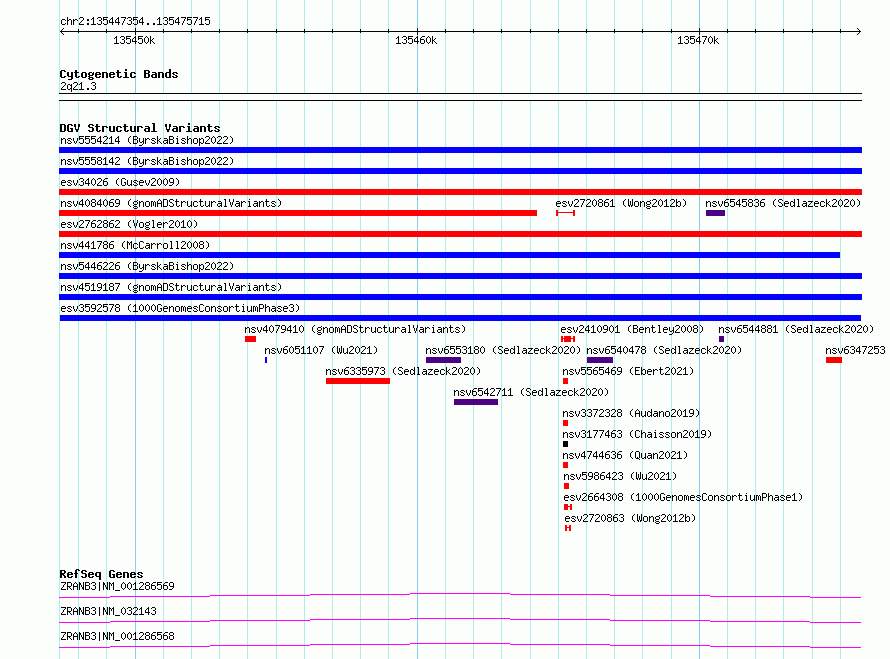The height and width of the screenshot is (659, 890).
Task: Select the ZRANB3|NM_032143 gene label
Action: pos(108,611)
